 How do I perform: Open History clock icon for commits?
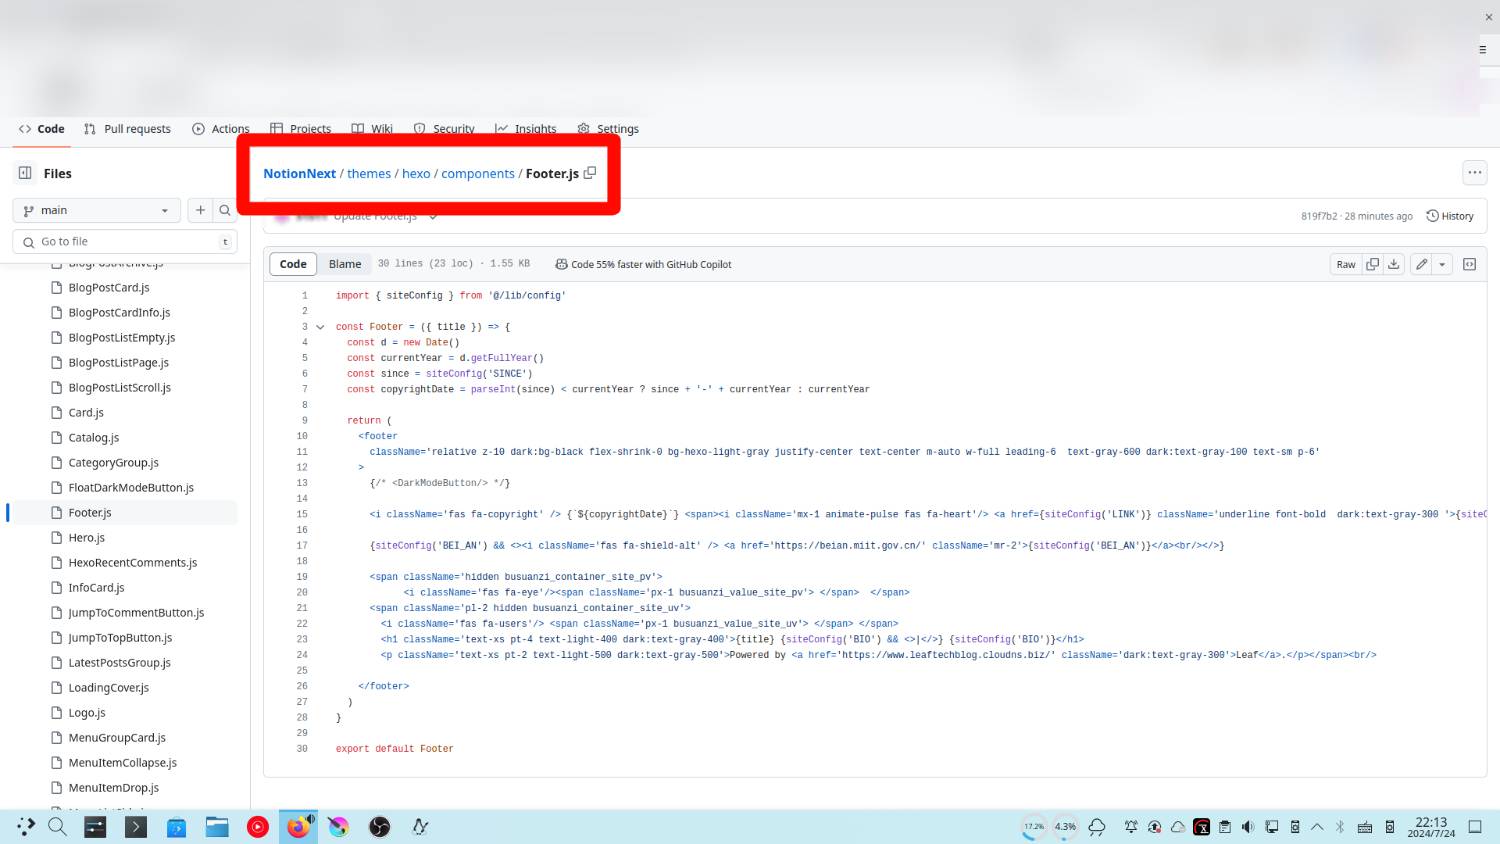click(1432, 216)
